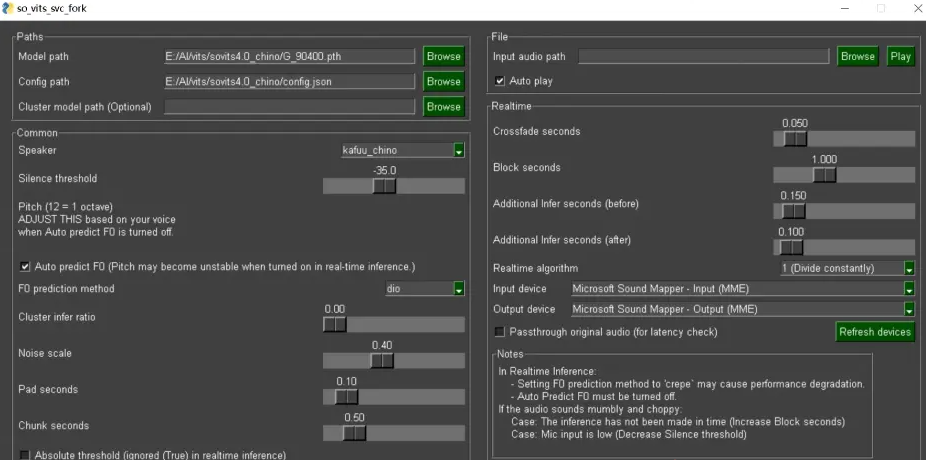Screen dimensions: 926x460
Task: Click the Cluster infer ratio slider
Action: pos(394,325)
